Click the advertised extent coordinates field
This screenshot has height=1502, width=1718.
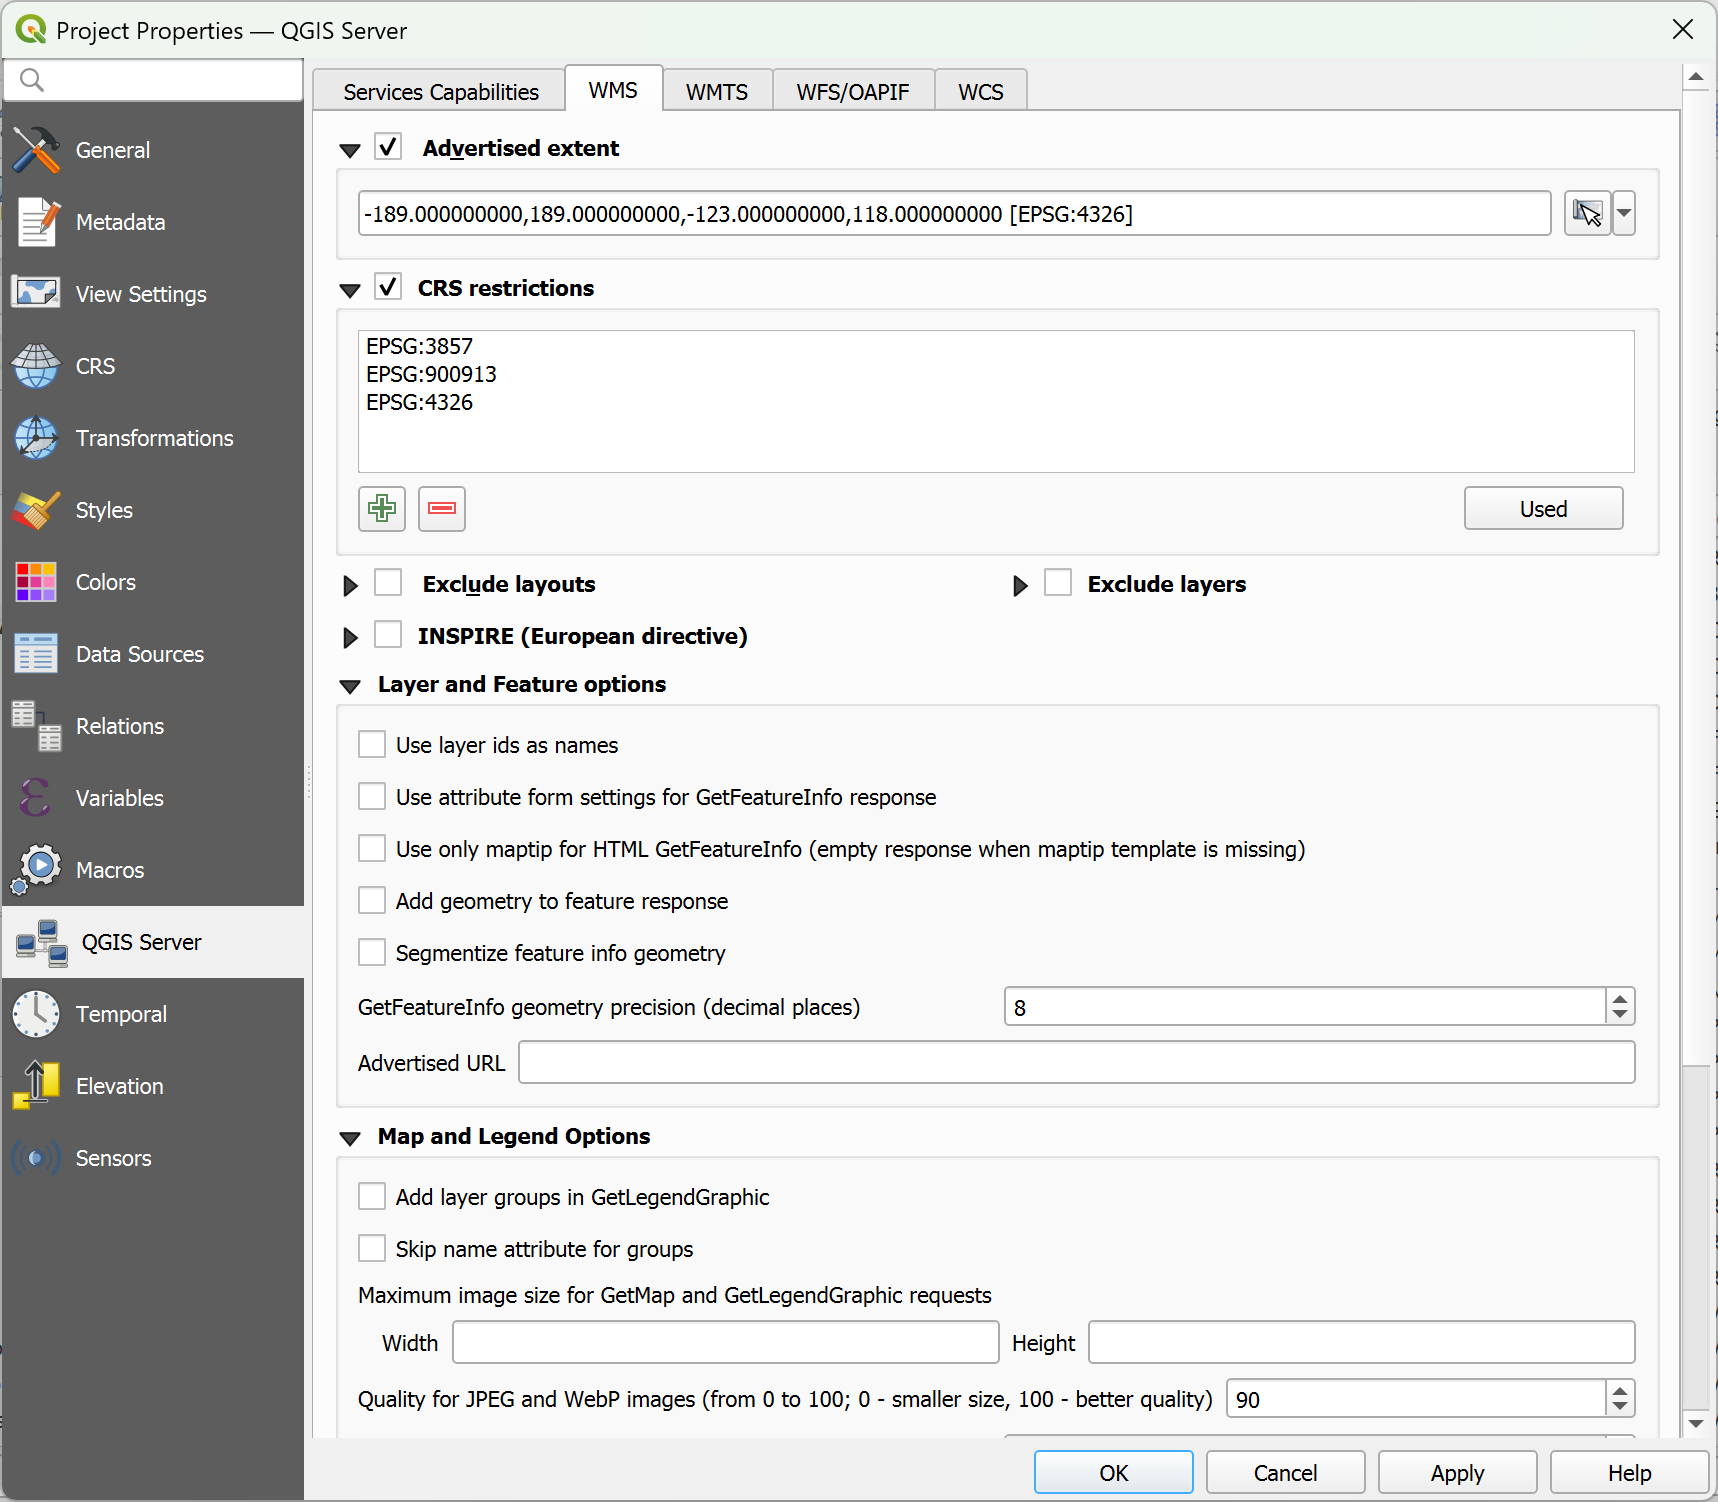click(x=954, y=213)
